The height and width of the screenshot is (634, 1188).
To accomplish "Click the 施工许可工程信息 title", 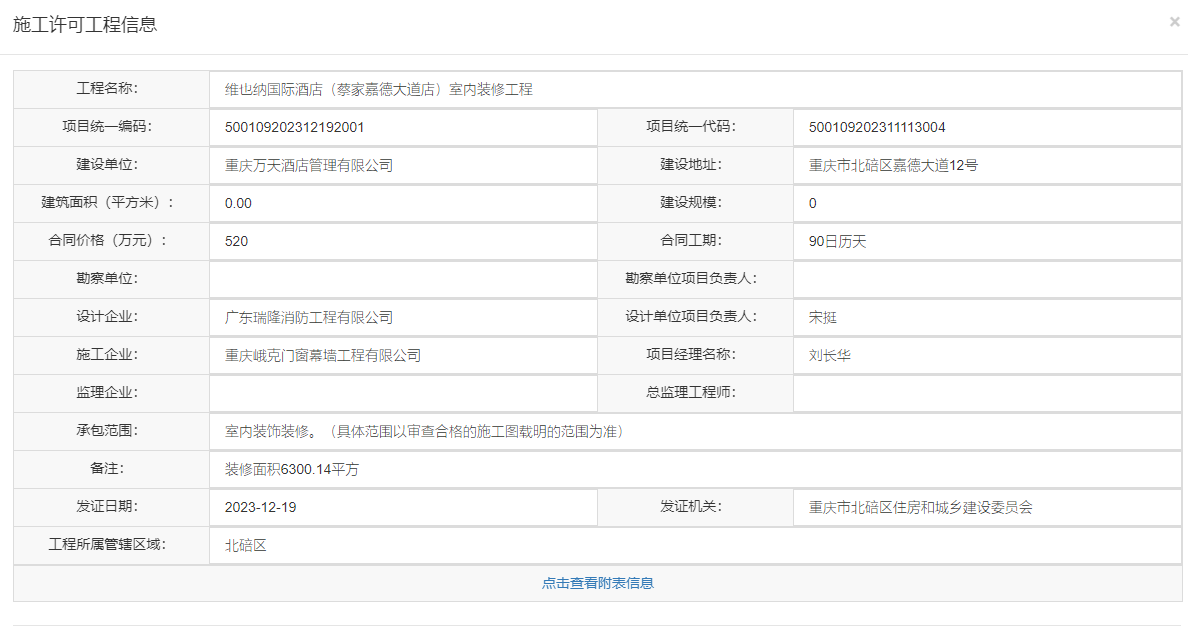I will pyautogui.click(x=85, y=24).
